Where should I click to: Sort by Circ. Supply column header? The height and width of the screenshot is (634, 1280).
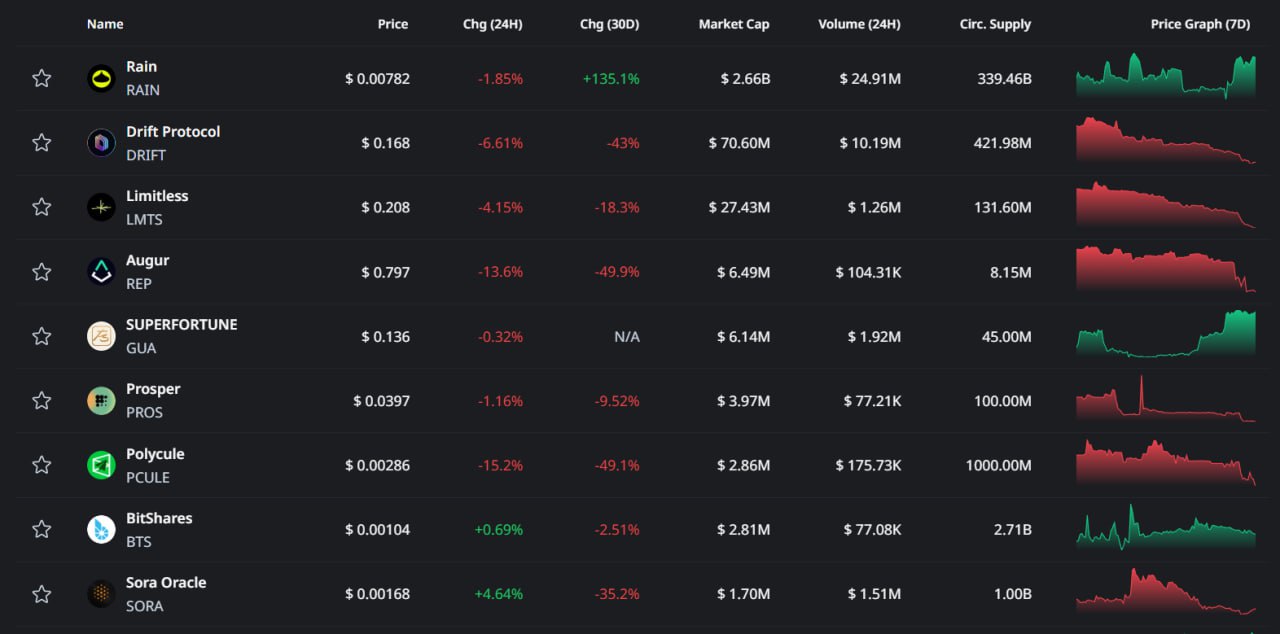click(x=995, y=24)
